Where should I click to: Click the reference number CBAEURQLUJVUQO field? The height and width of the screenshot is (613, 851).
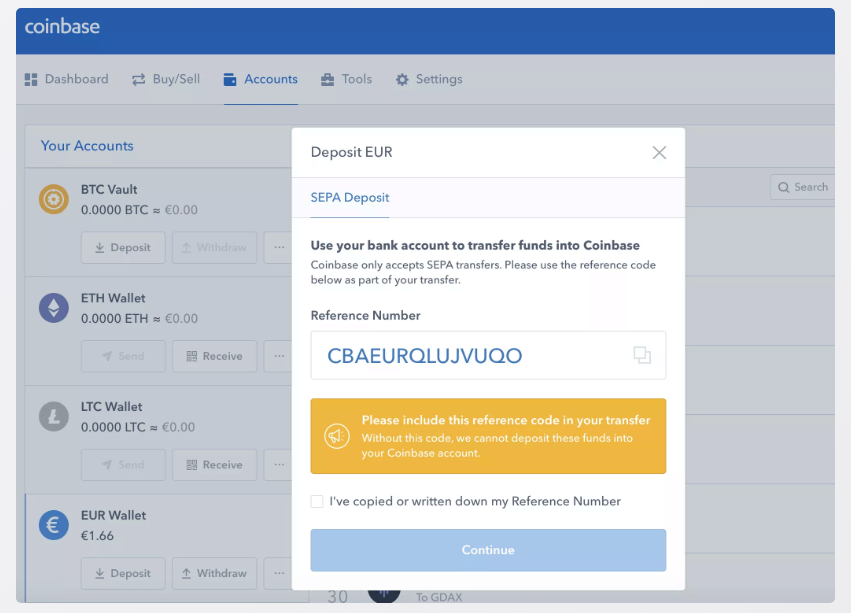click(488, 355)
